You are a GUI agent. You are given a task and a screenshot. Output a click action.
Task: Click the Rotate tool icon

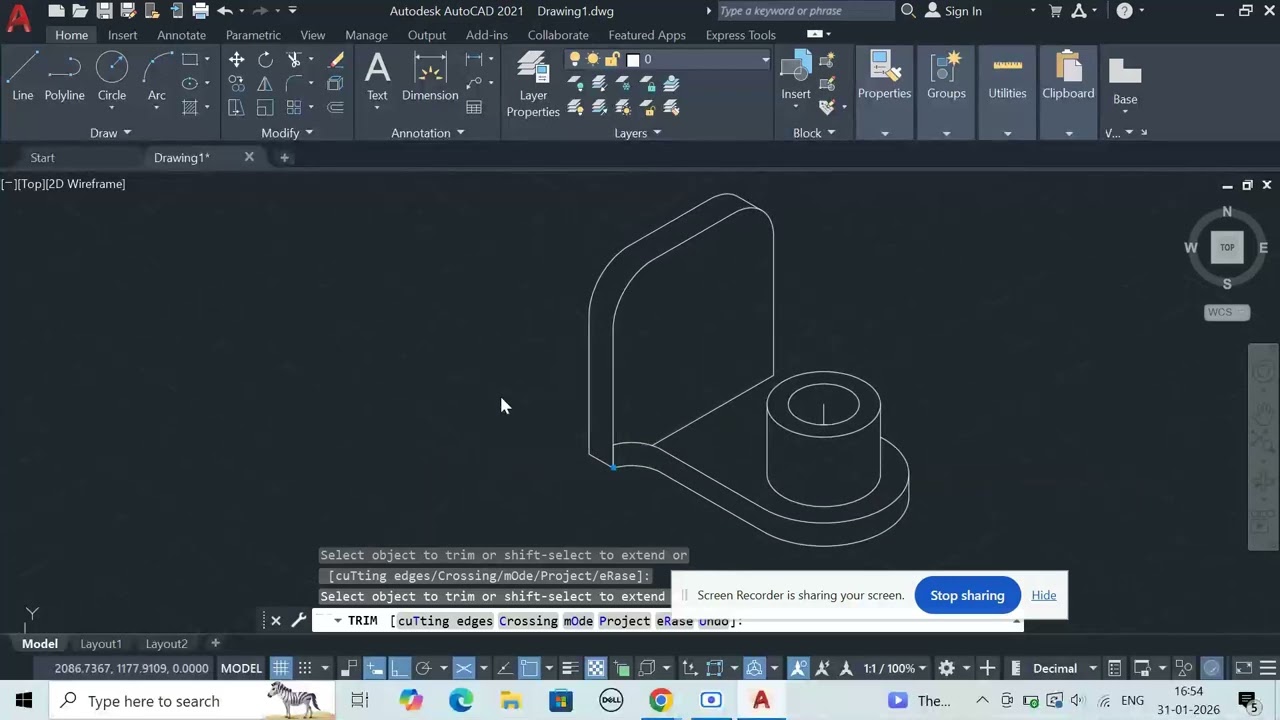click(x=265, y=60)
